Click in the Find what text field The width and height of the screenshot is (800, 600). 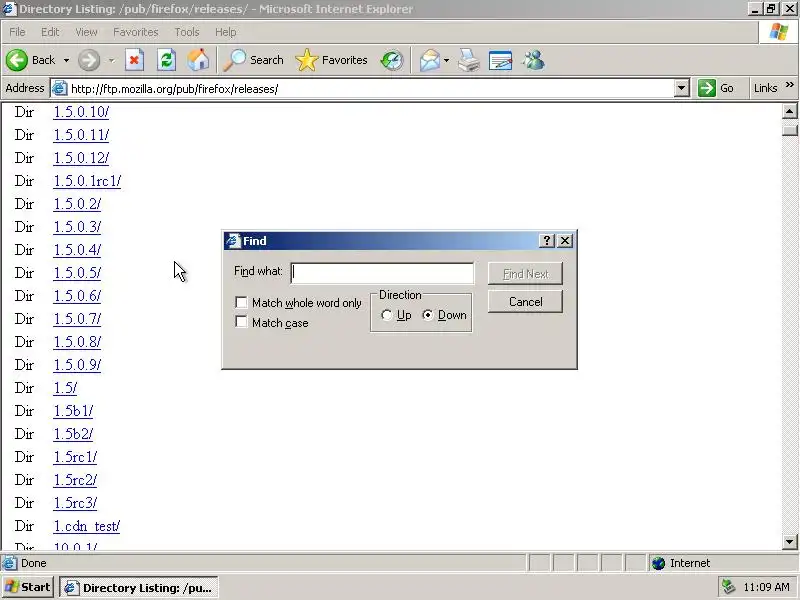pos(382,273)
